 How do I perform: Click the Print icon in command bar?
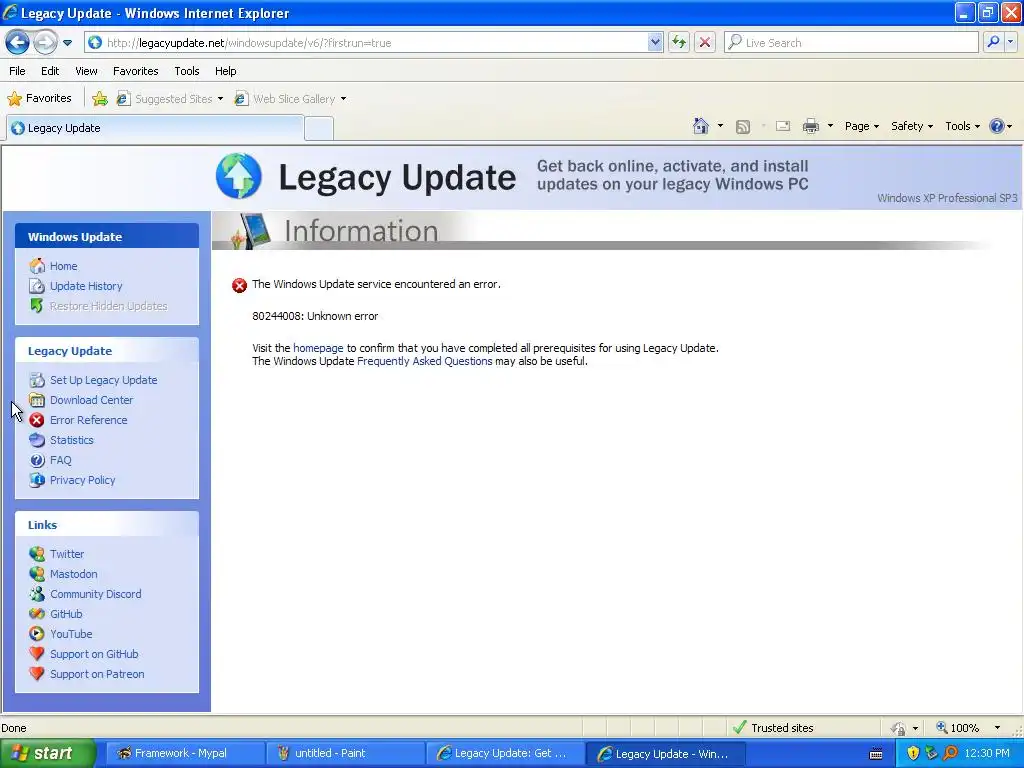[x=811, y=126]
